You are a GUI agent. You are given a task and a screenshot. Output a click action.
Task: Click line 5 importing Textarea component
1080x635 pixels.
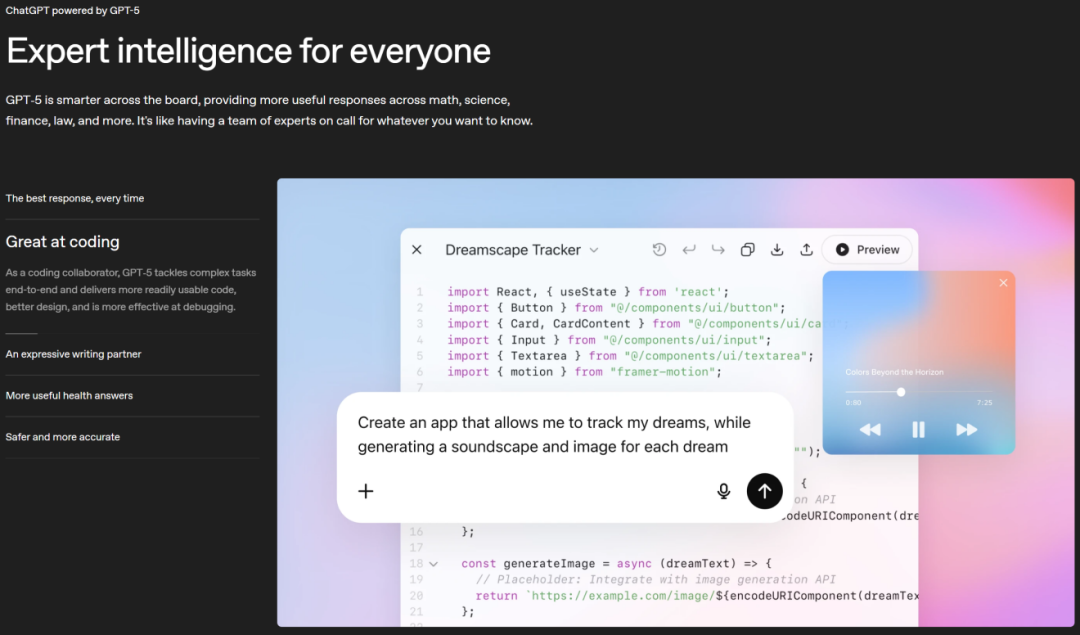[630, 356]
